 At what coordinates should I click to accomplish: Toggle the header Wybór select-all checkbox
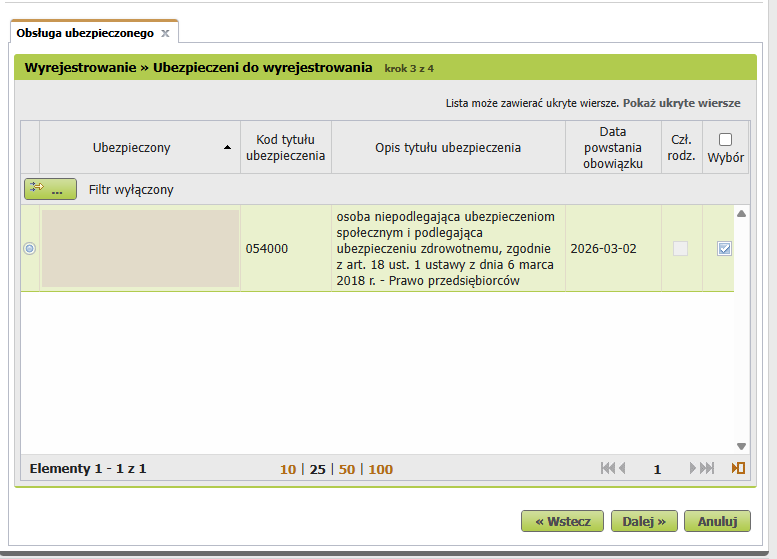tap(725, 139)
